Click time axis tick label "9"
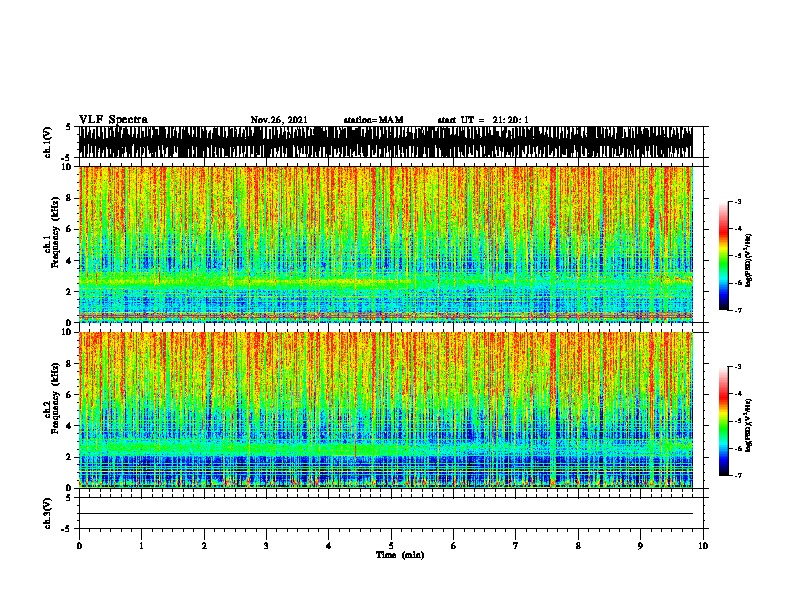Screen dimensions: 792x612 (x=640, y=546)
